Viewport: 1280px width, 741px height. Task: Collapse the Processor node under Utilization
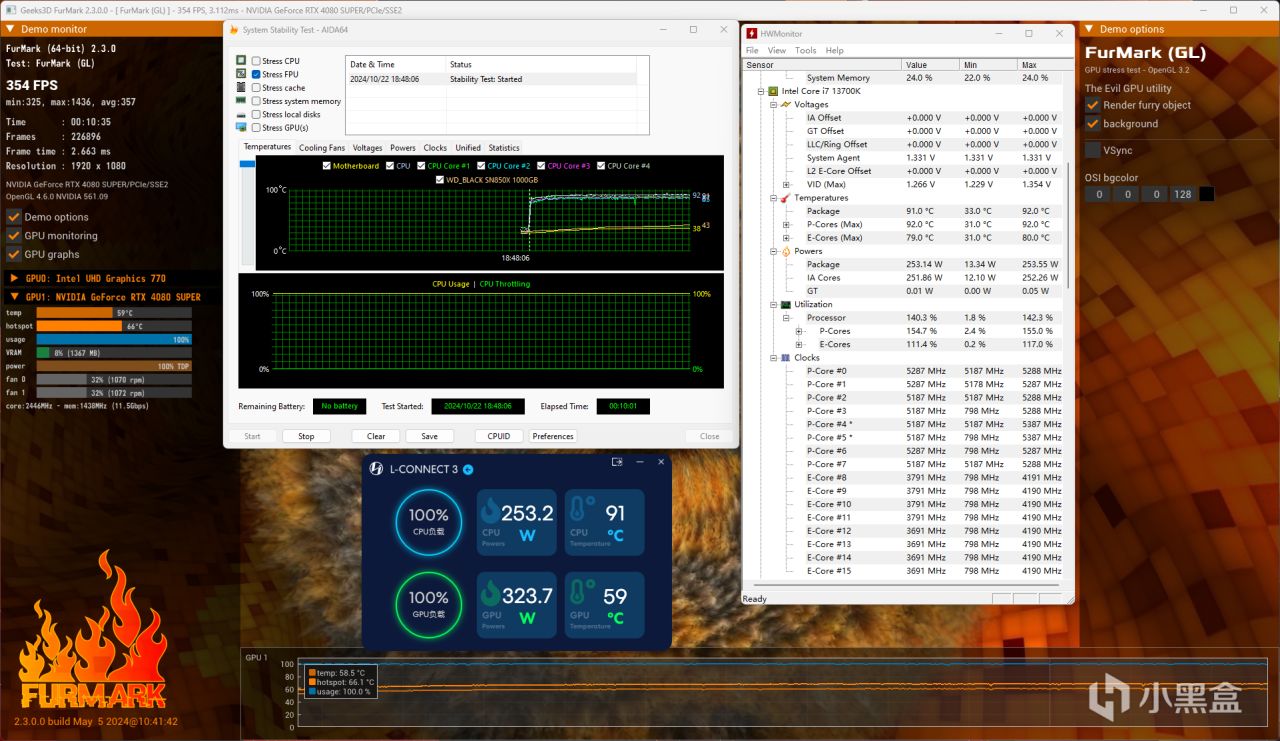[x=786, y=318]
